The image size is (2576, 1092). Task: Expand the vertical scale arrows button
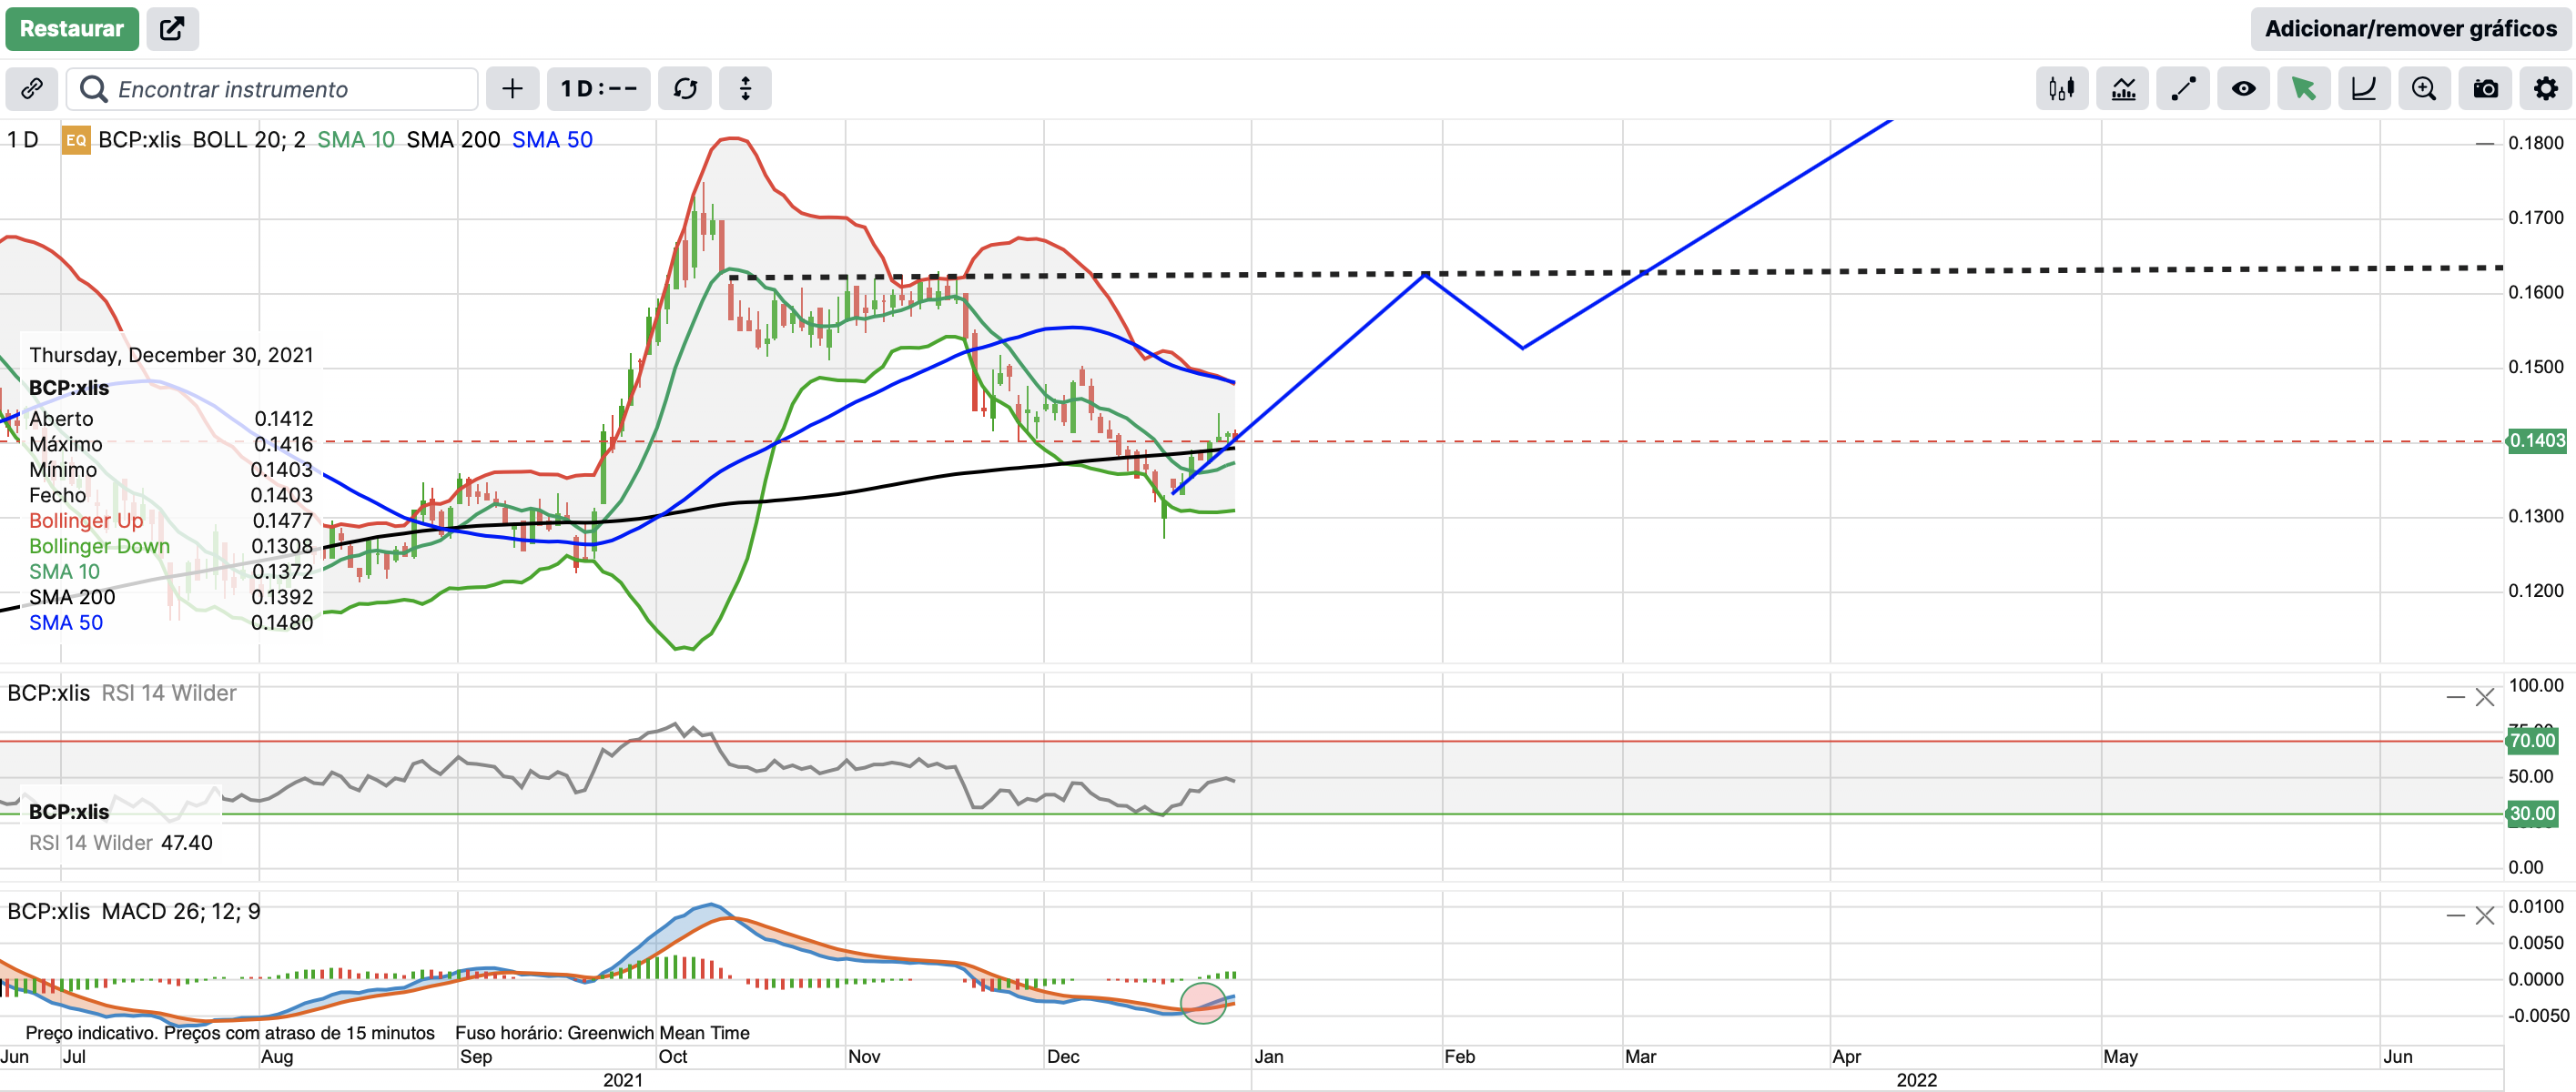tap(745, 89)
